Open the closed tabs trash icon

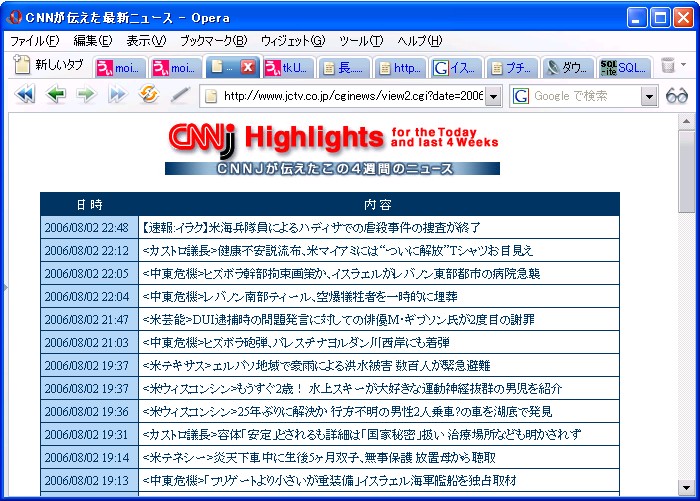click(x=668, y=65)
